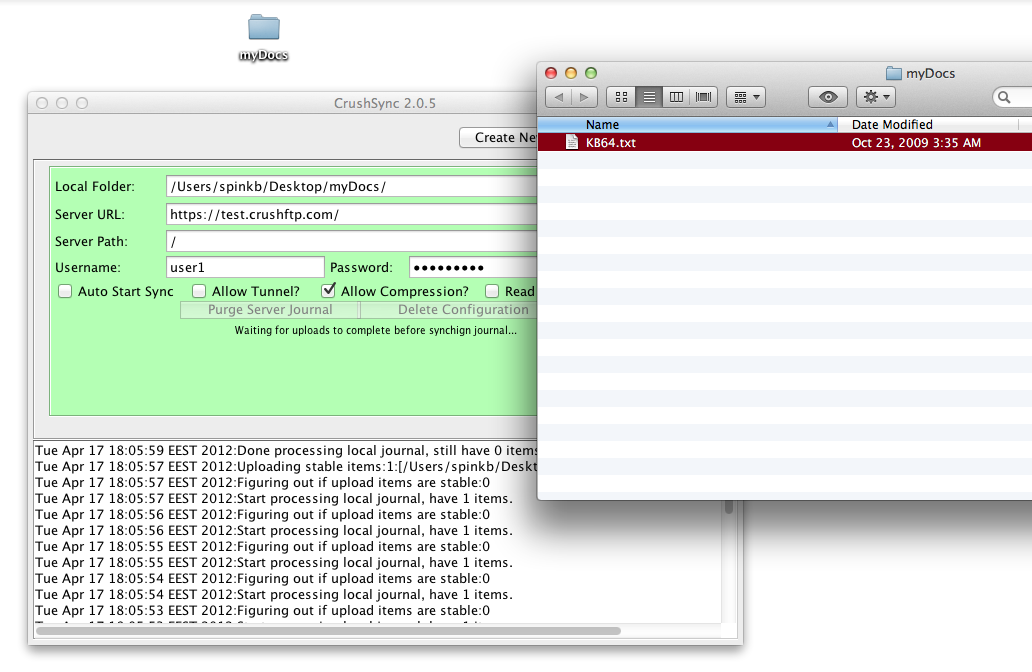Image resolution: width=1032 pixels, height=672 pixels.
Task: Click the Create New button in CrushSync
Action: (x=498, y=138)
